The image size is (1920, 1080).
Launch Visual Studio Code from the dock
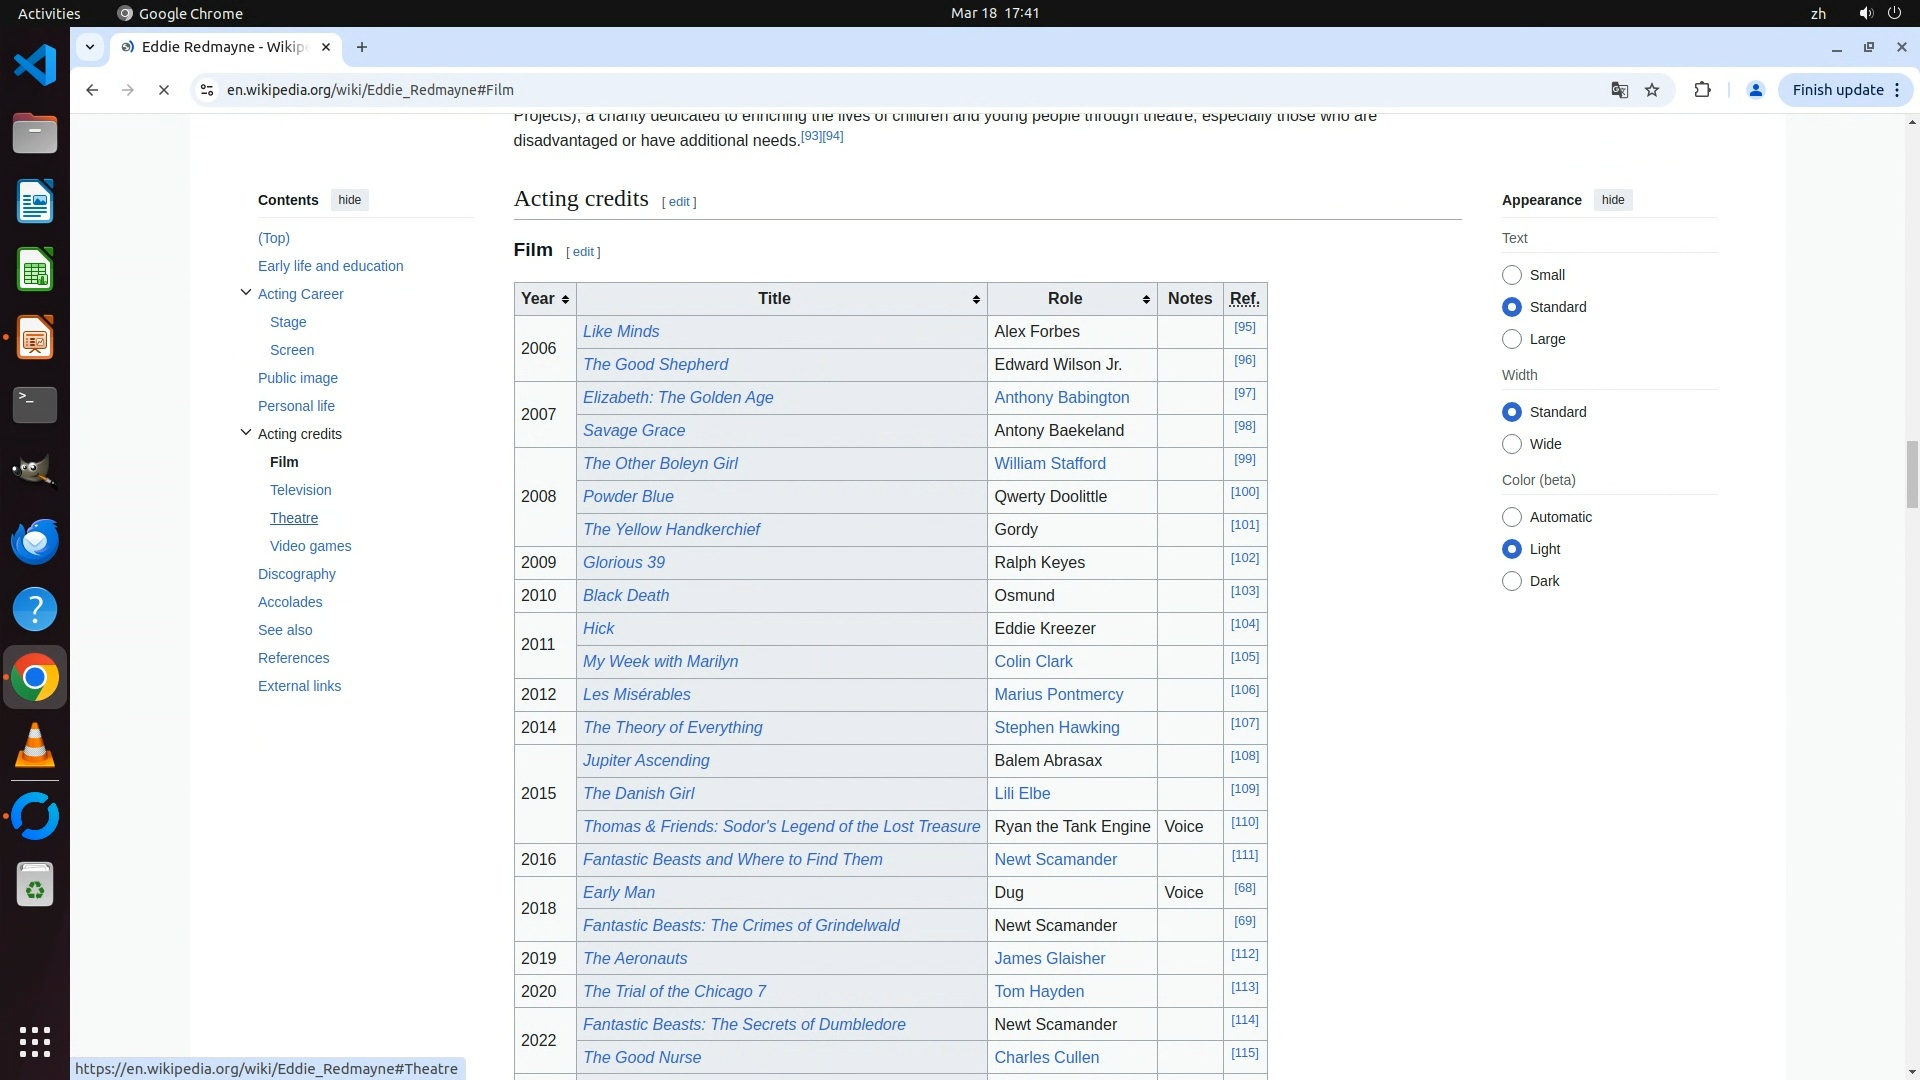tap(35, 66)
